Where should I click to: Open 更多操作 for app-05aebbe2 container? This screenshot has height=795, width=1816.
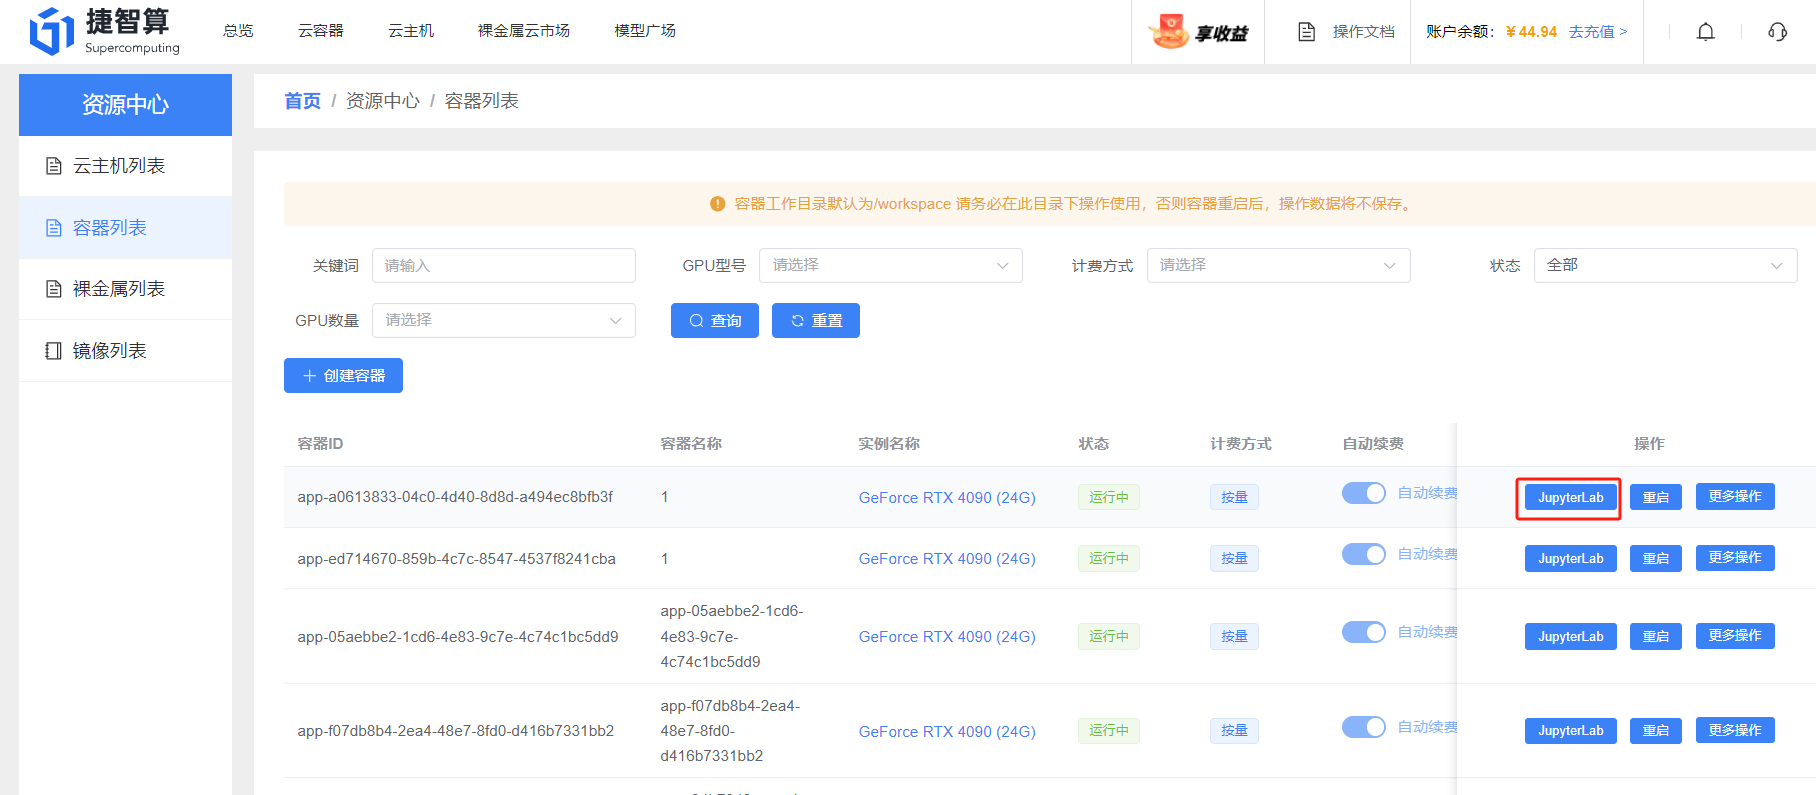tap(1735, 636)
